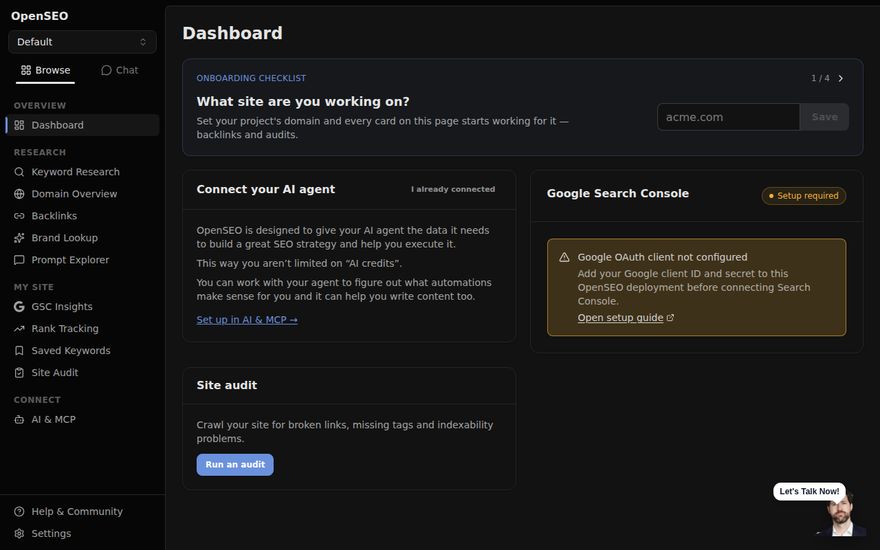This screenshot has width=880, height=550.
Task: Click the Help & Community question icon
Action: 19,511
